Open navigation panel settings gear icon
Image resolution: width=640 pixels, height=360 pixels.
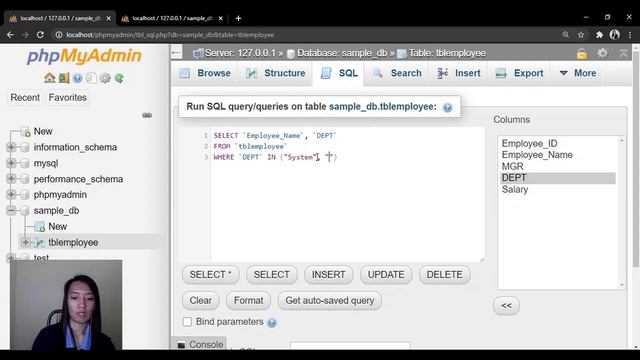(105, 78)
